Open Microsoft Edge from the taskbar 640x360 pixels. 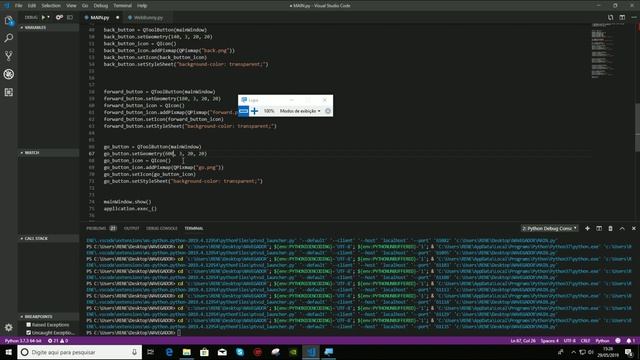click(169, 352)
